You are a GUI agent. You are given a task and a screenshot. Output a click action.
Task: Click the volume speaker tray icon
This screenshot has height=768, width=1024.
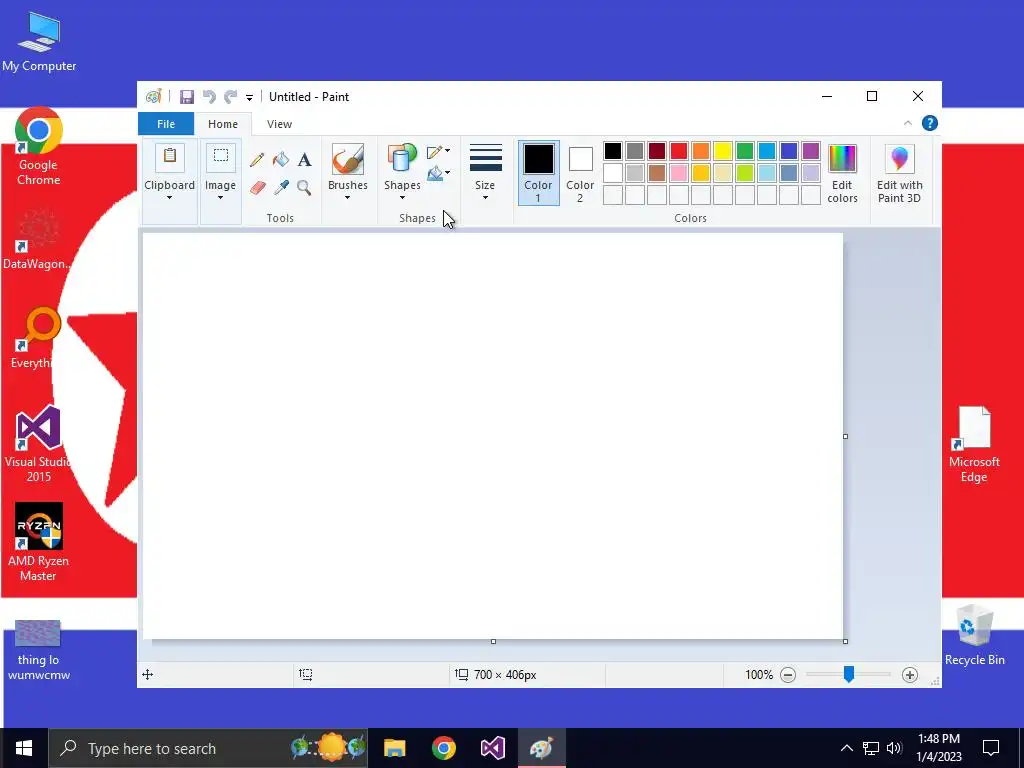tap(894, 748)
